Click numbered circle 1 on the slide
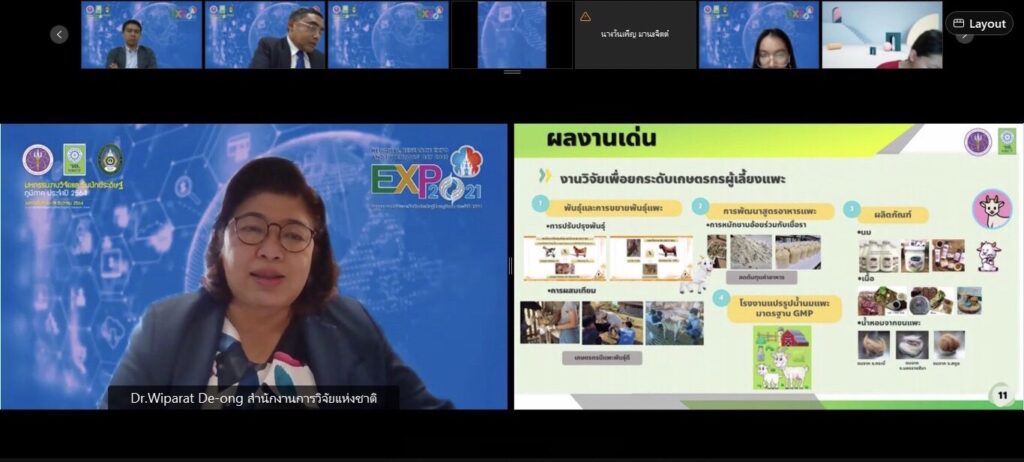The height and width of the screenshot is (462, 1024). tap(538, 204)
